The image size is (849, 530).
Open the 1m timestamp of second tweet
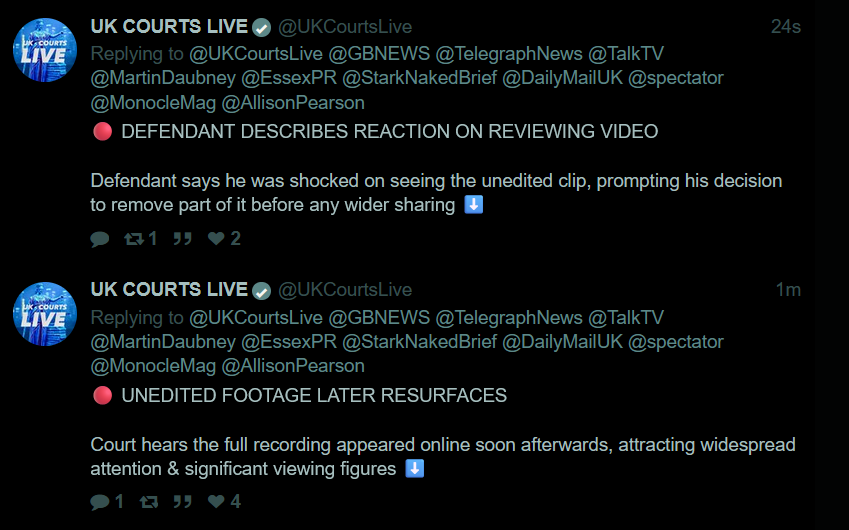coord(788,290)
